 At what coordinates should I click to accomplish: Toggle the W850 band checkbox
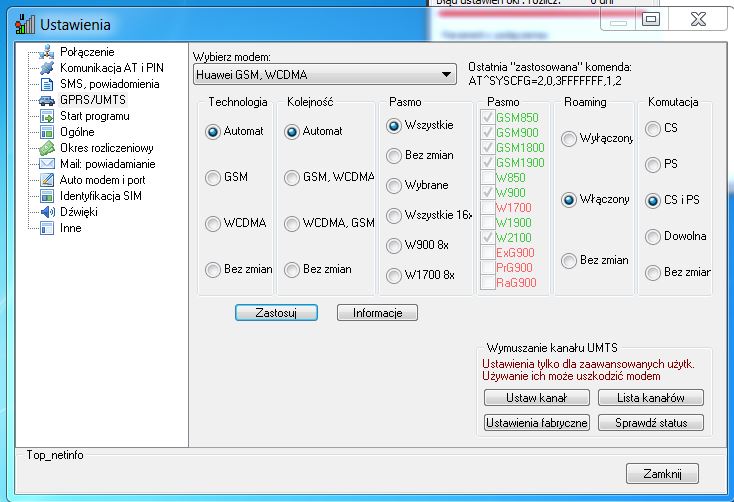coord(487,178)
